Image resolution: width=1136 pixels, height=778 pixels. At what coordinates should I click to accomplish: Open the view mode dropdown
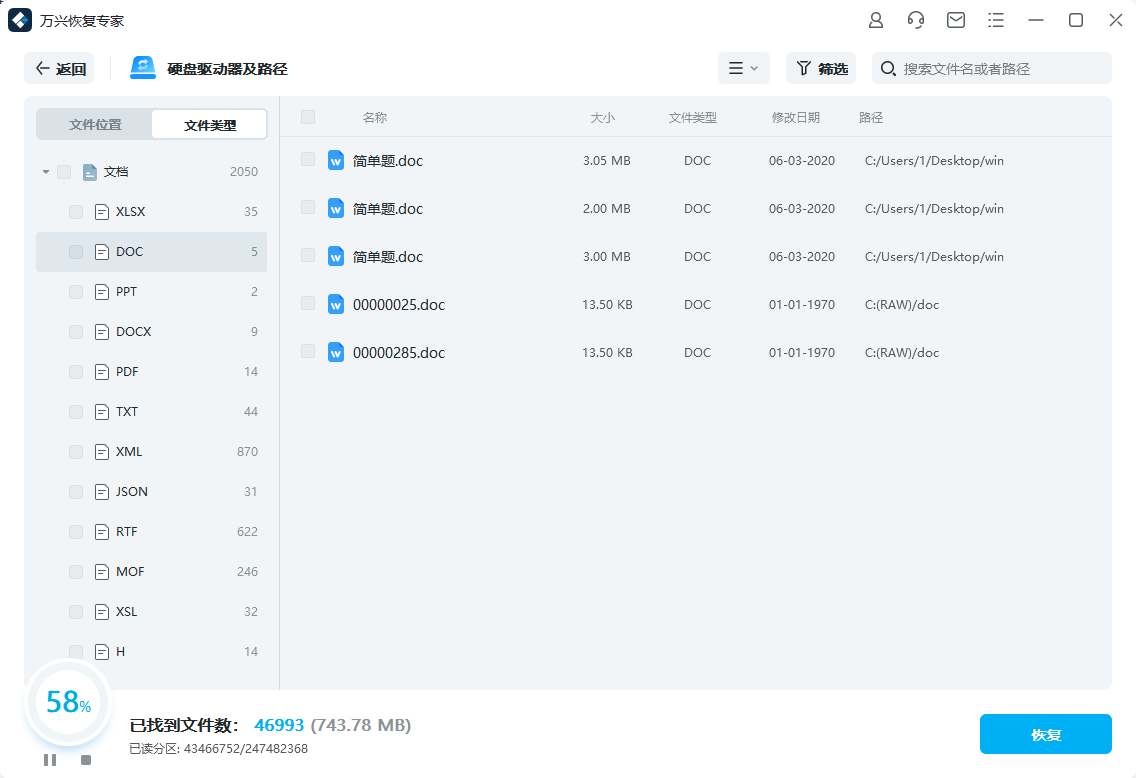[x=743, y=68]
